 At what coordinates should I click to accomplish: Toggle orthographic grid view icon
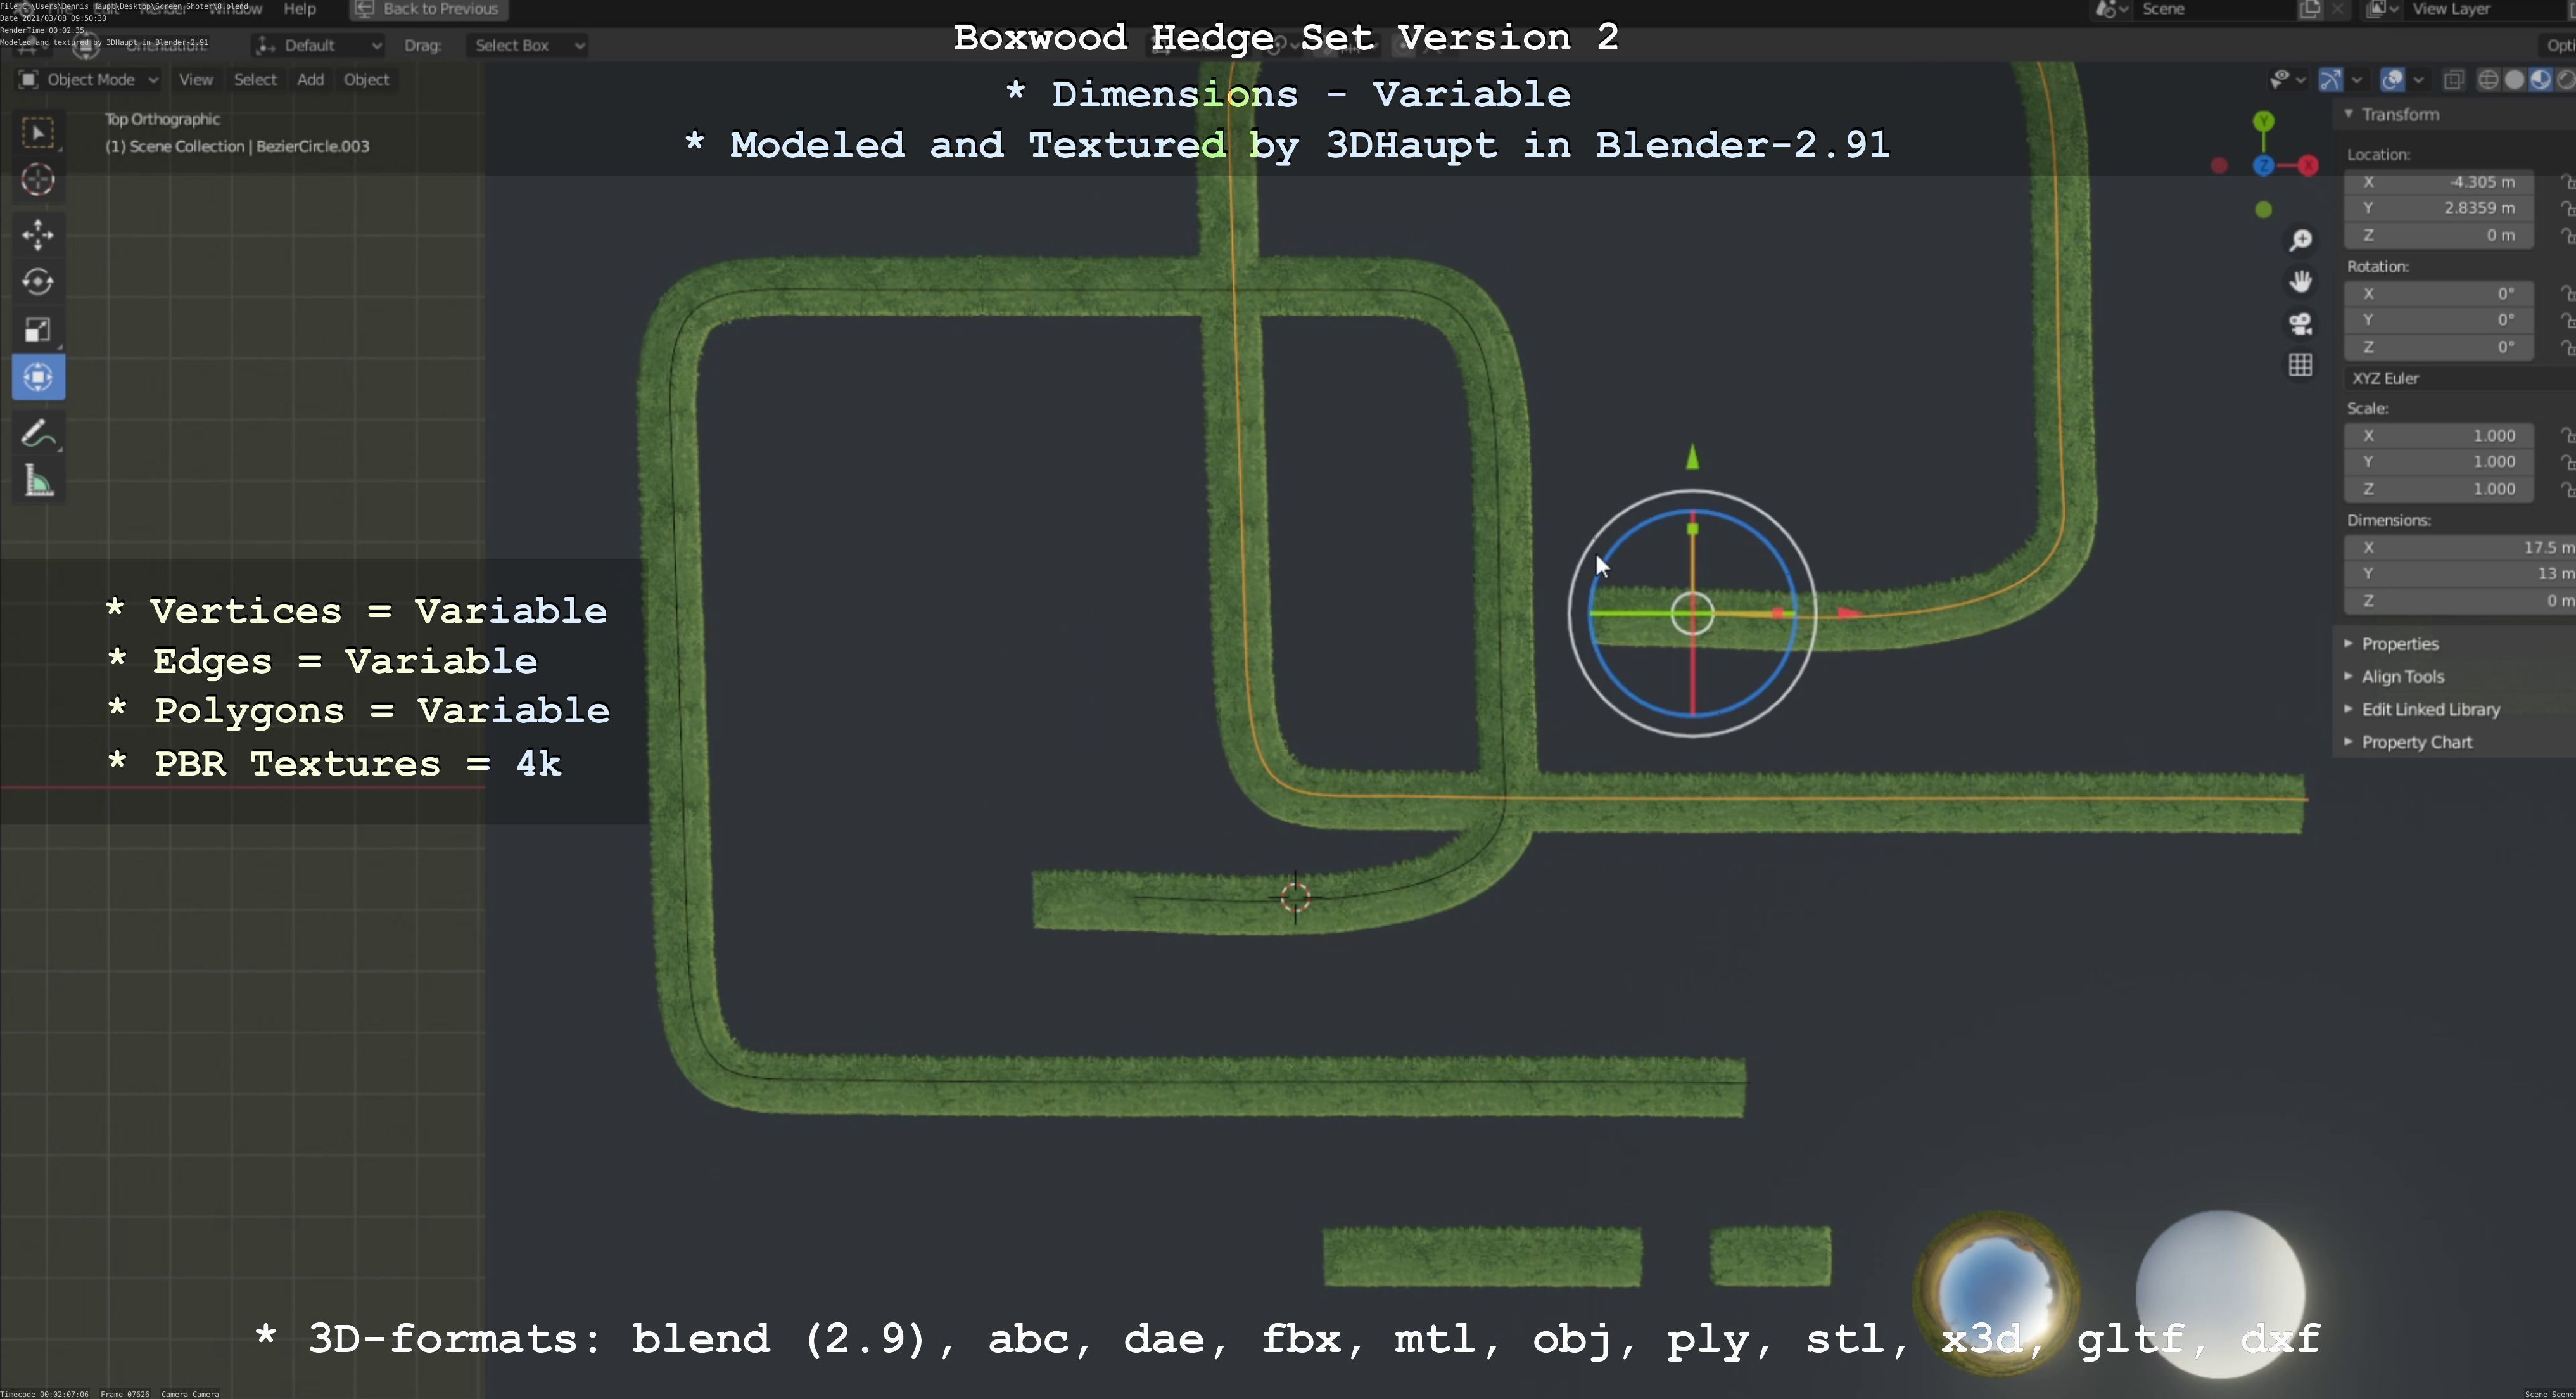coord(2300,365)
